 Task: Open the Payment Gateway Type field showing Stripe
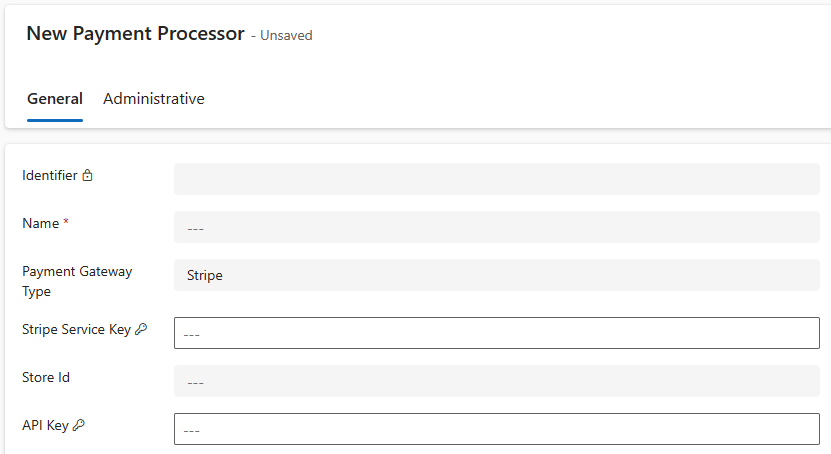tap(496, 275)
